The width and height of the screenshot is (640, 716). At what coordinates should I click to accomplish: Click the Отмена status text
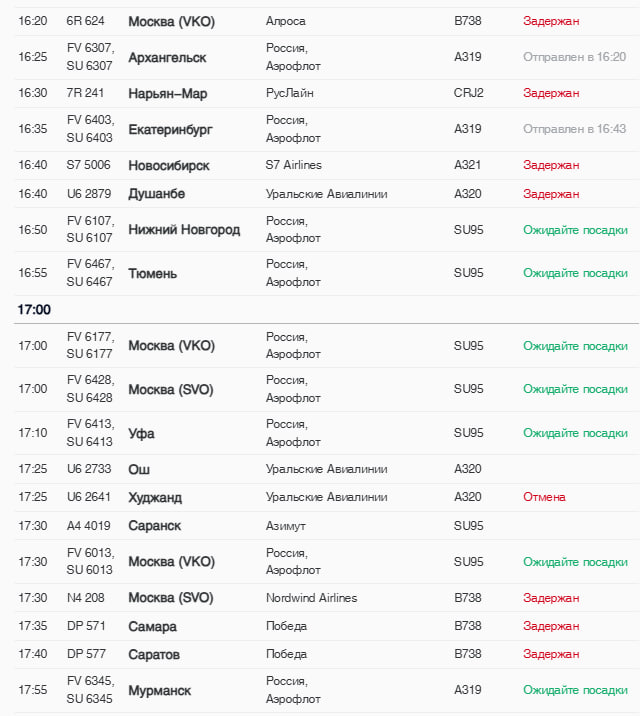(x=544, y=497)
